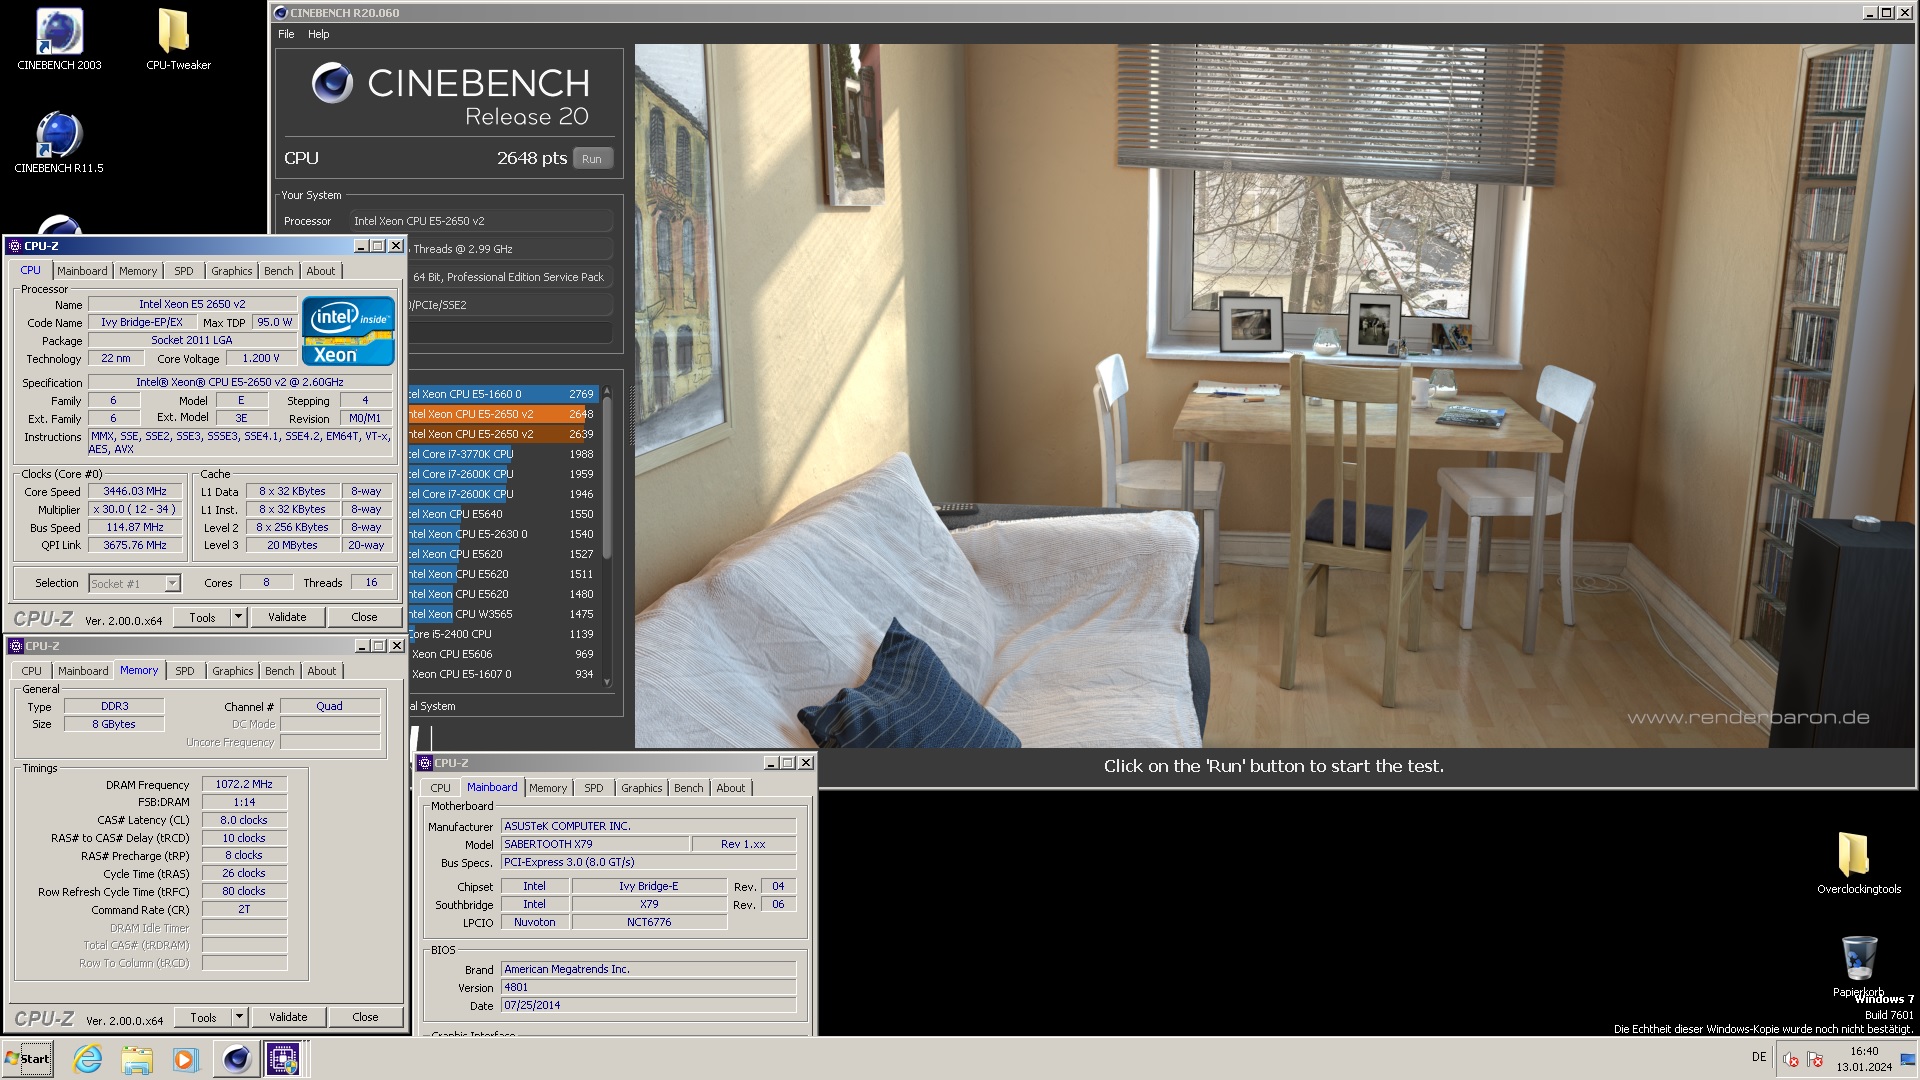Click the DRAM Frequency 1072.2 MHz field

click(x=244, y=785)
